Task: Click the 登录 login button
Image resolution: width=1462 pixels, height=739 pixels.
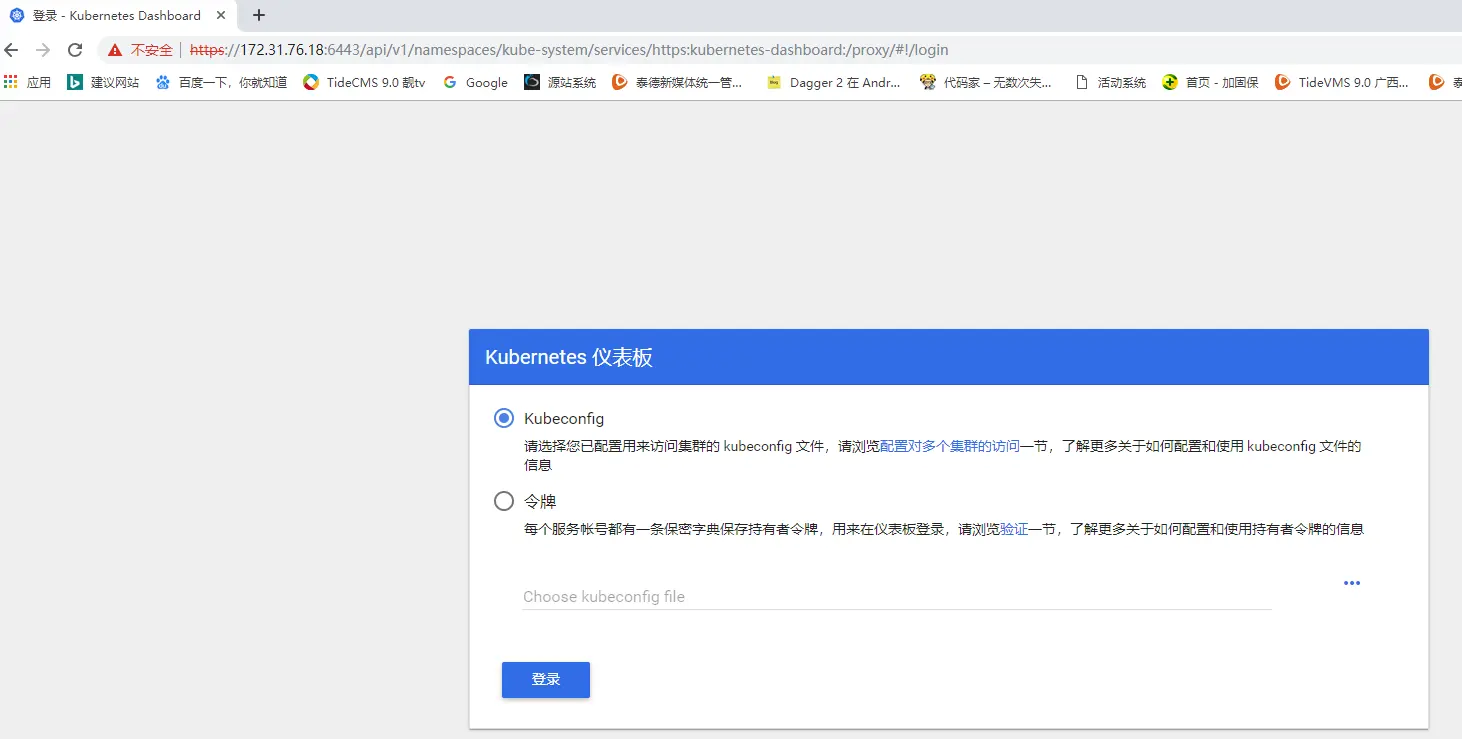Action: click(545, 679)
